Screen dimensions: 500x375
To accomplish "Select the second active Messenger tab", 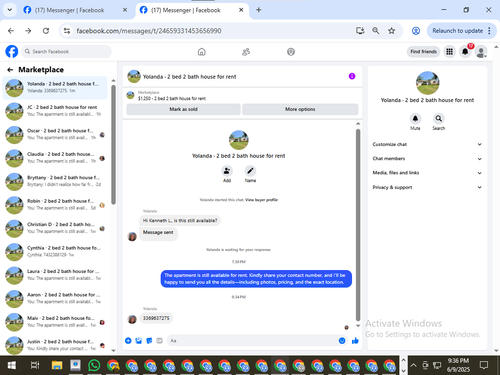I will point(192,10).
